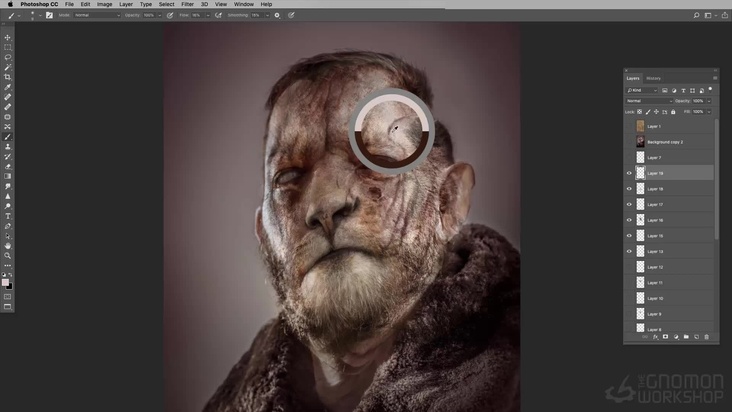
Task: Open the Apple menu
Action: pos(10,4)
